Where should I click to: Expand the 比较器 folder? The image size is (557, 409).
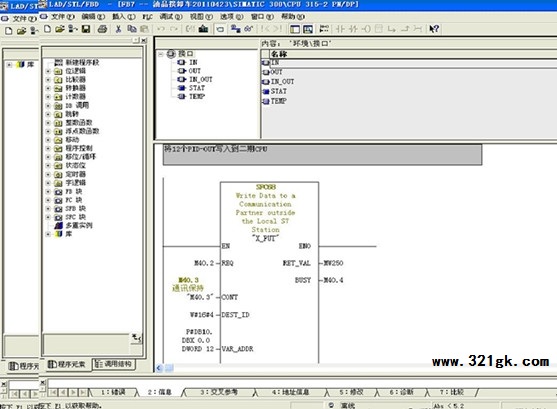[x=48, y=80]
